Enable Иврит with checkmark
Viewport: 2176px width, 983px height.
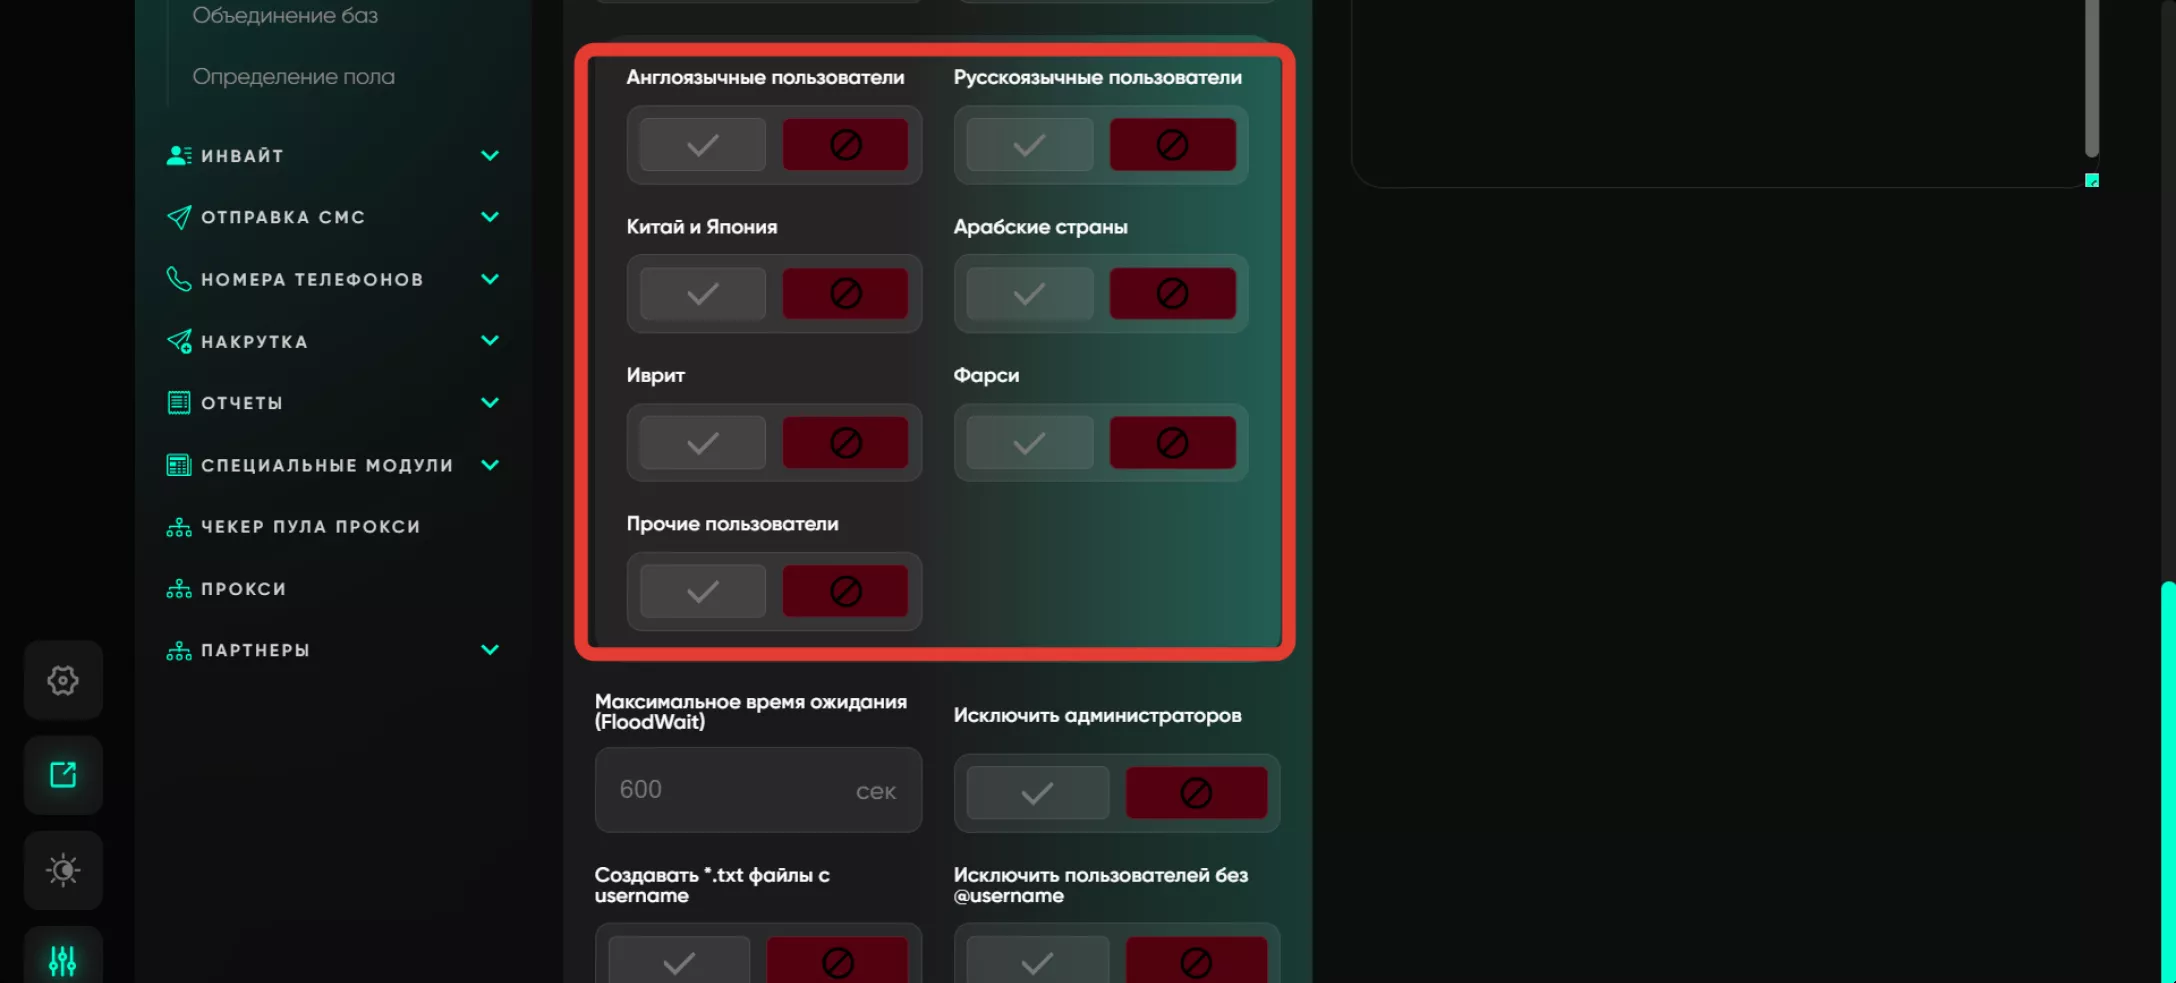[703, 443]
